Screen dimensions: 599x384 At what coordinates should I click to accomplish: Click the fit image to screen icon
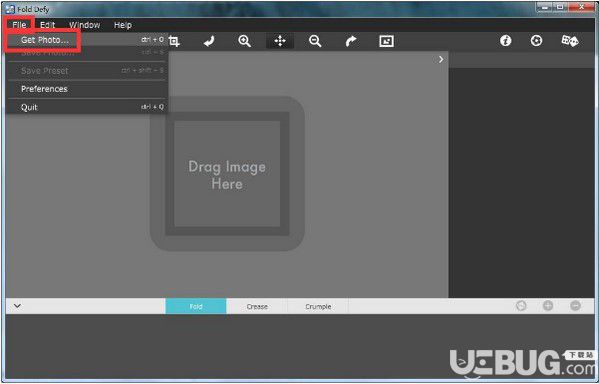386,41
